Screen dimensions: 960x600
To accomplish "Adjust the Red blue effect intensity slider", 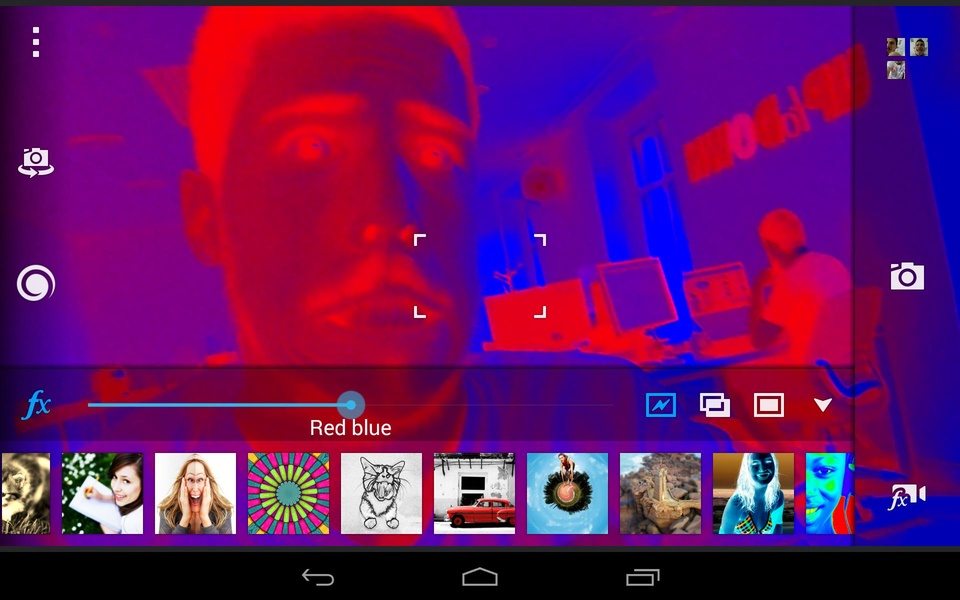I will (350, 405).
